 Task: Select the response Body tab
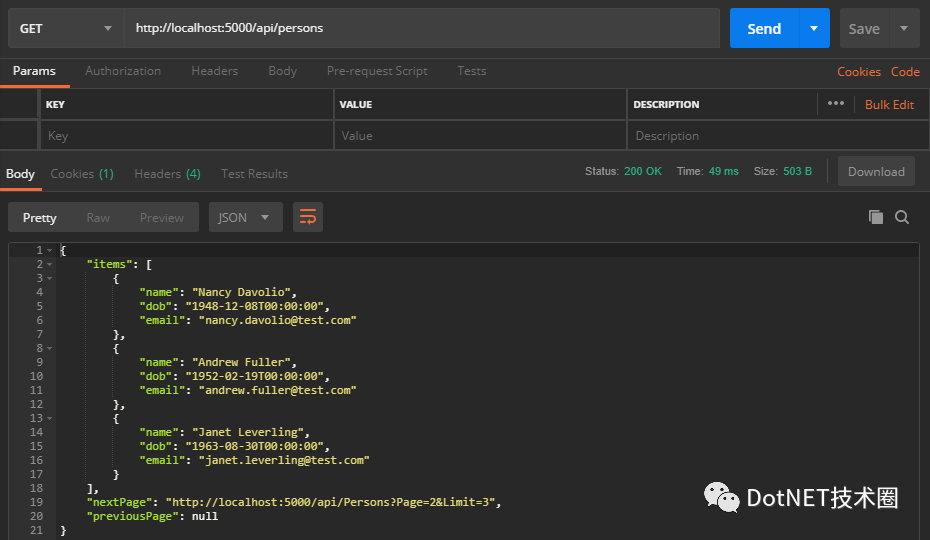click(x=20, y=174)
